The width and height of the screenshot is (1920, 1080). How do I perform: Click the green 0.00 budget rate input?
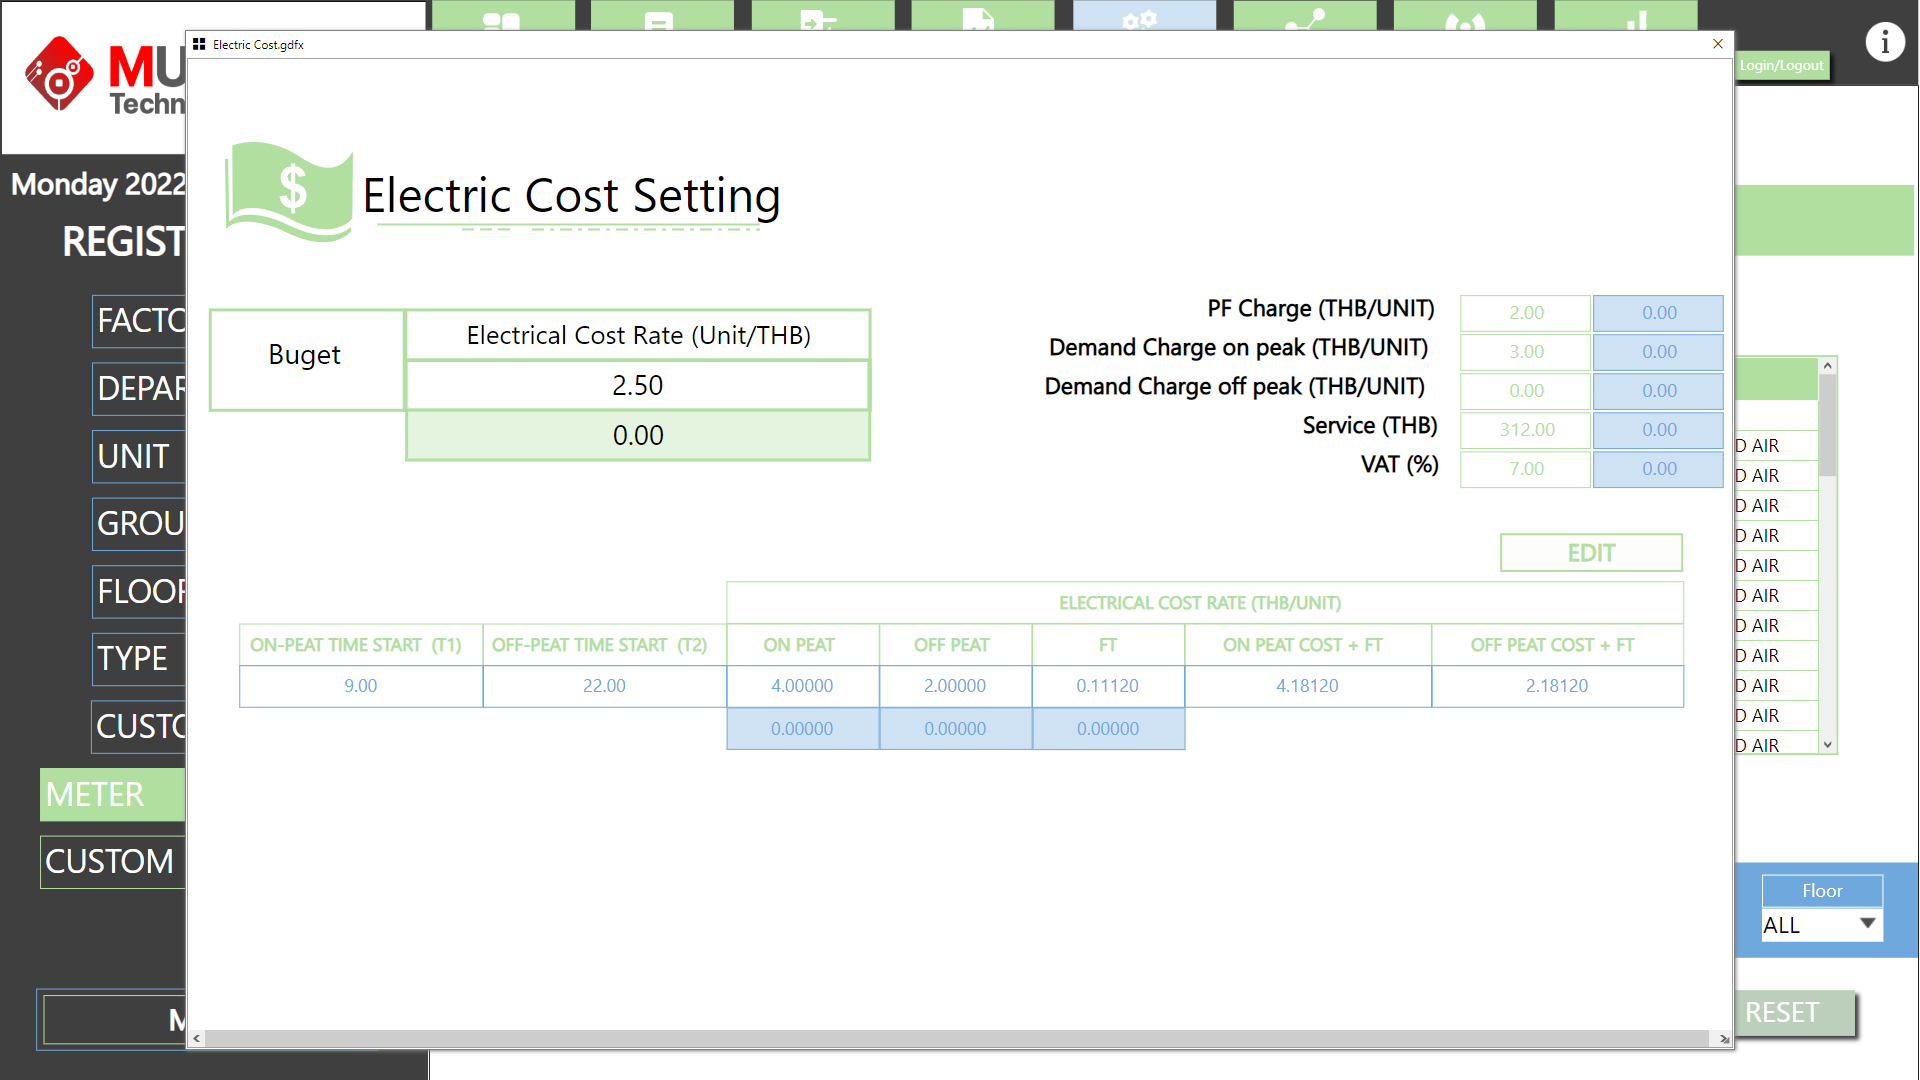click(x=638, y=436)
